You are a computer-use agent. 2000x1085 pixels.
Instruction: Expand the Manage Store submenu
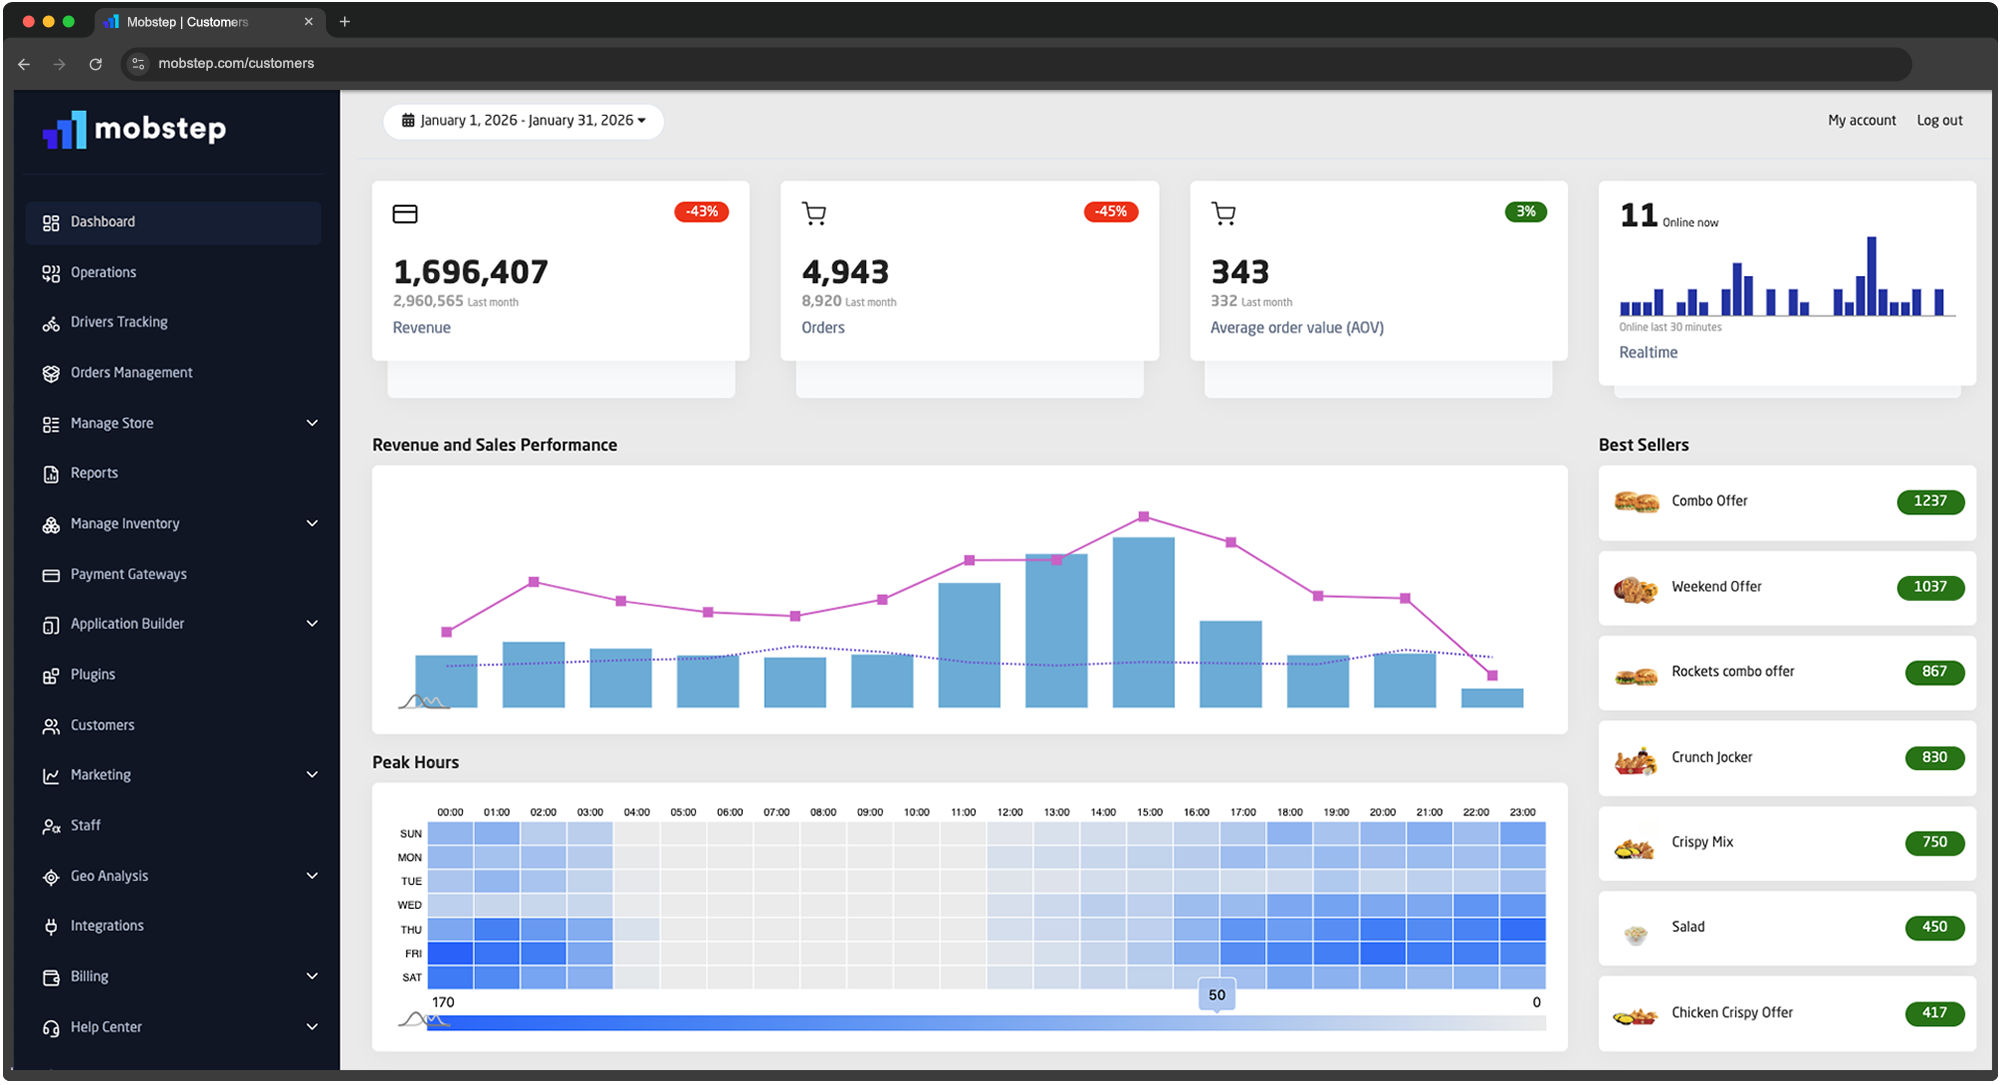tap(313, 423)
